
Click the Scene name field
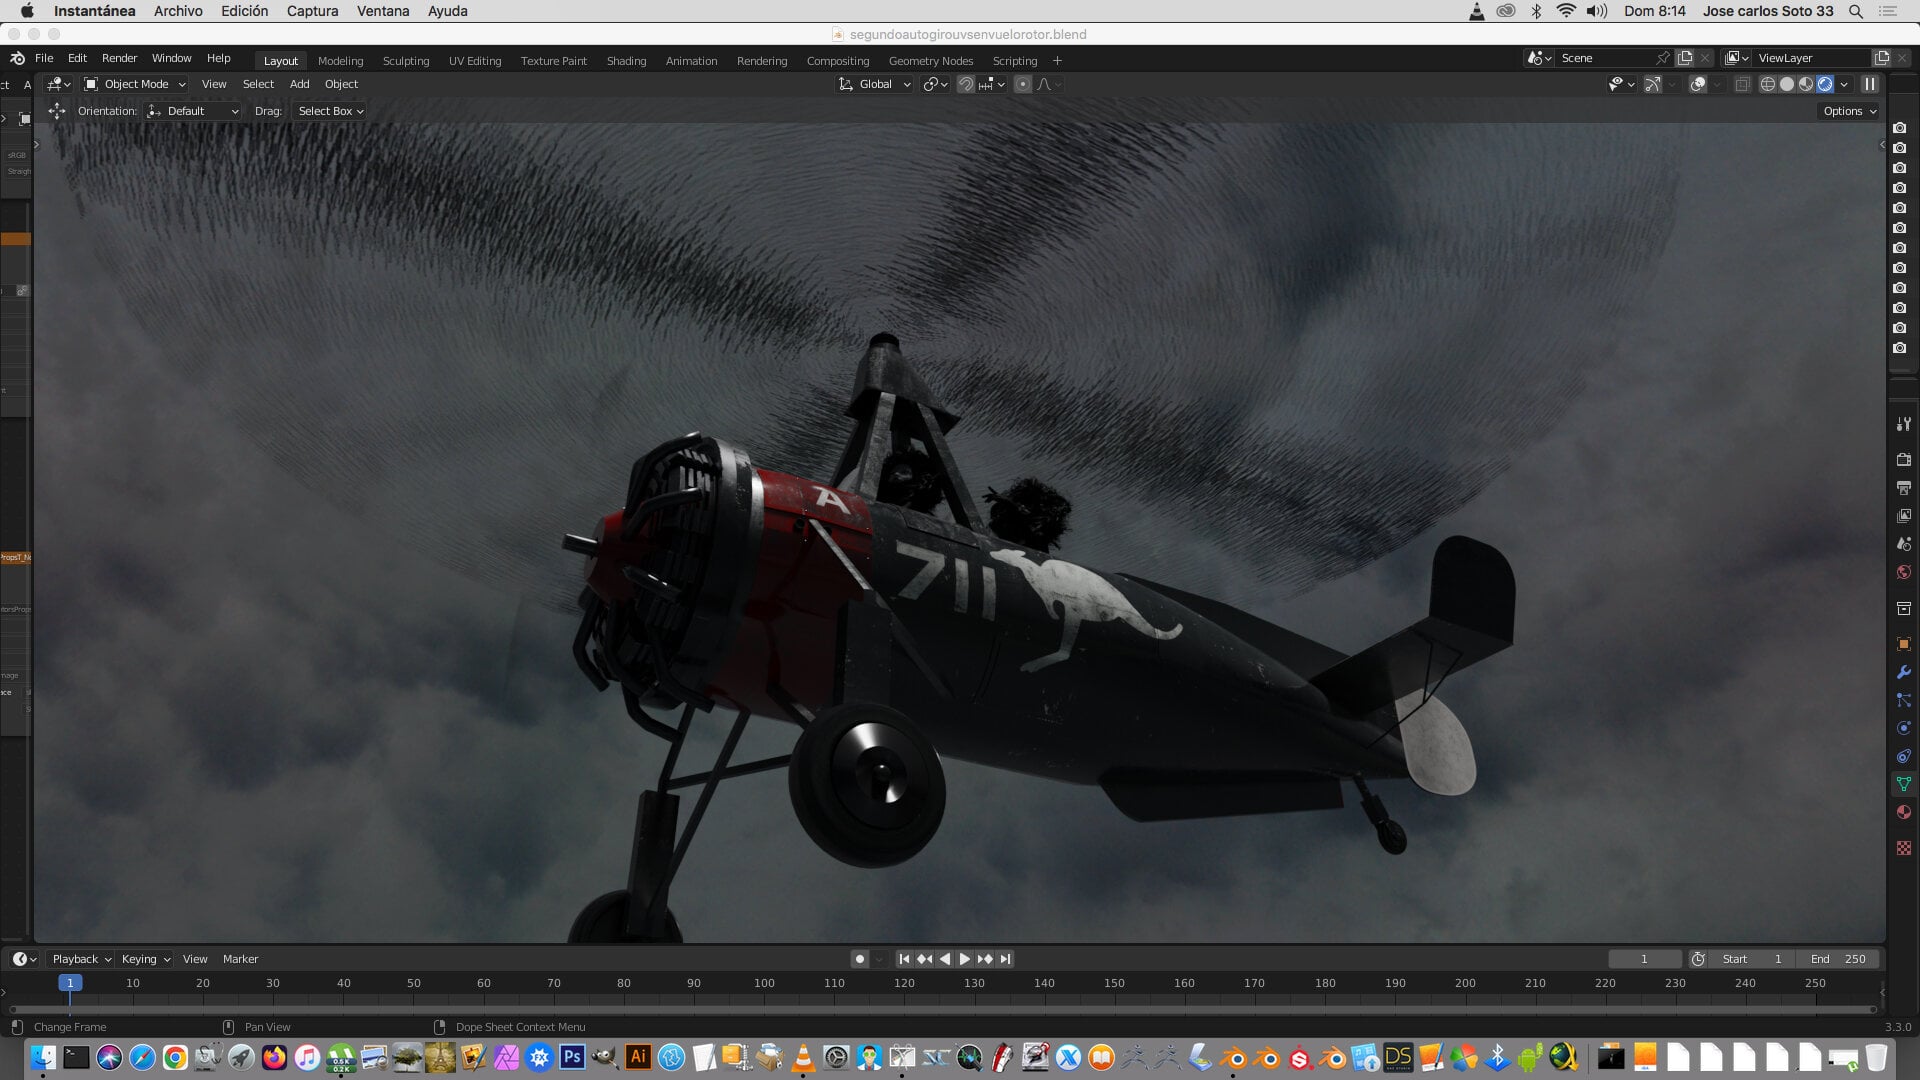coord(1603,58)
